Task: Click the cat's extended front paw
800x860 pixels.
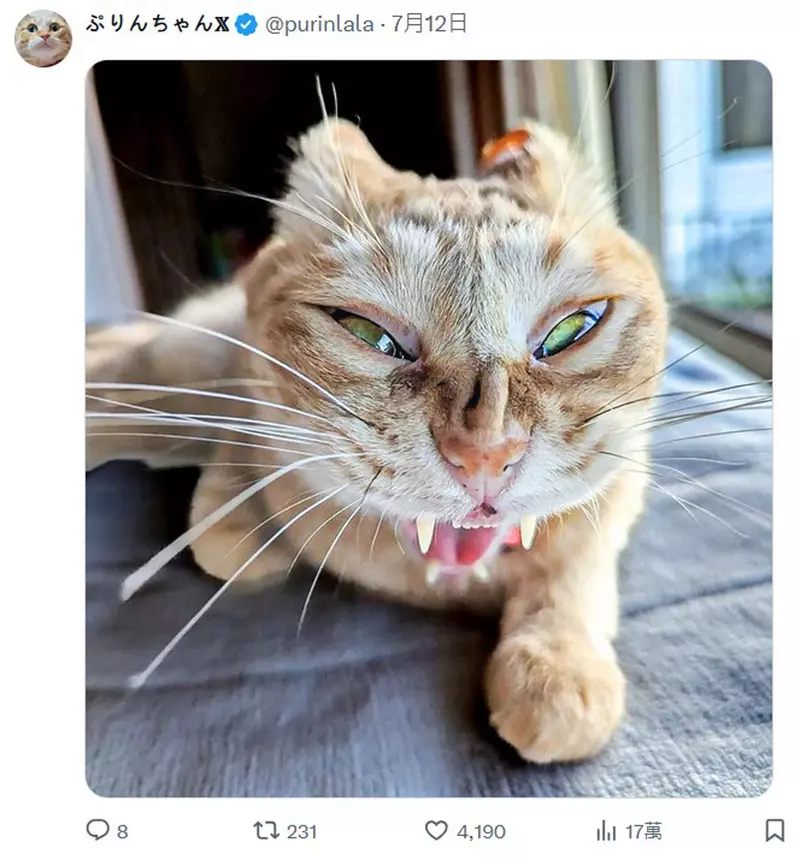Action: point(553,695)
